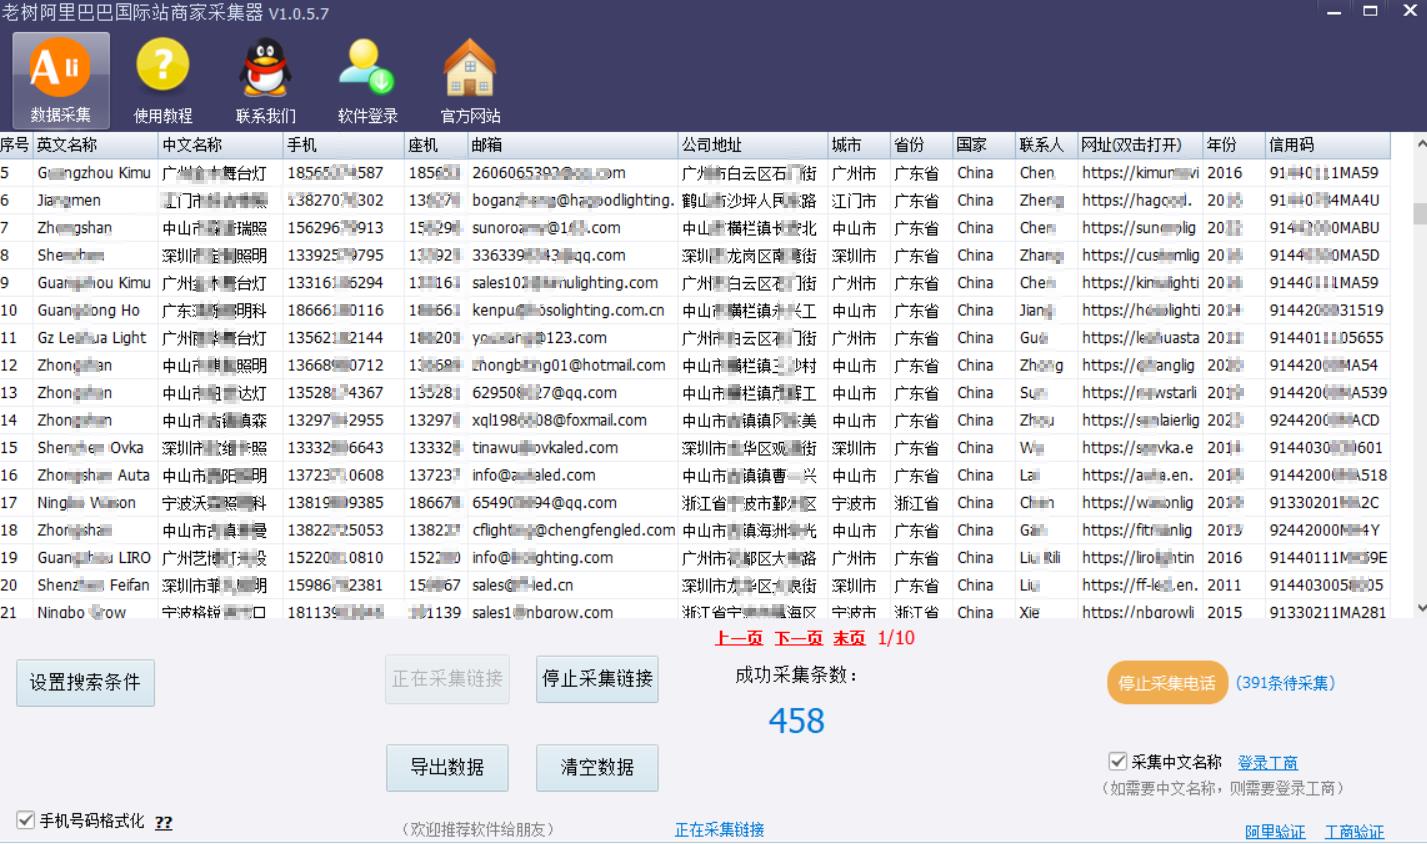Click the 中文名称 column header

tap(220, 145)
